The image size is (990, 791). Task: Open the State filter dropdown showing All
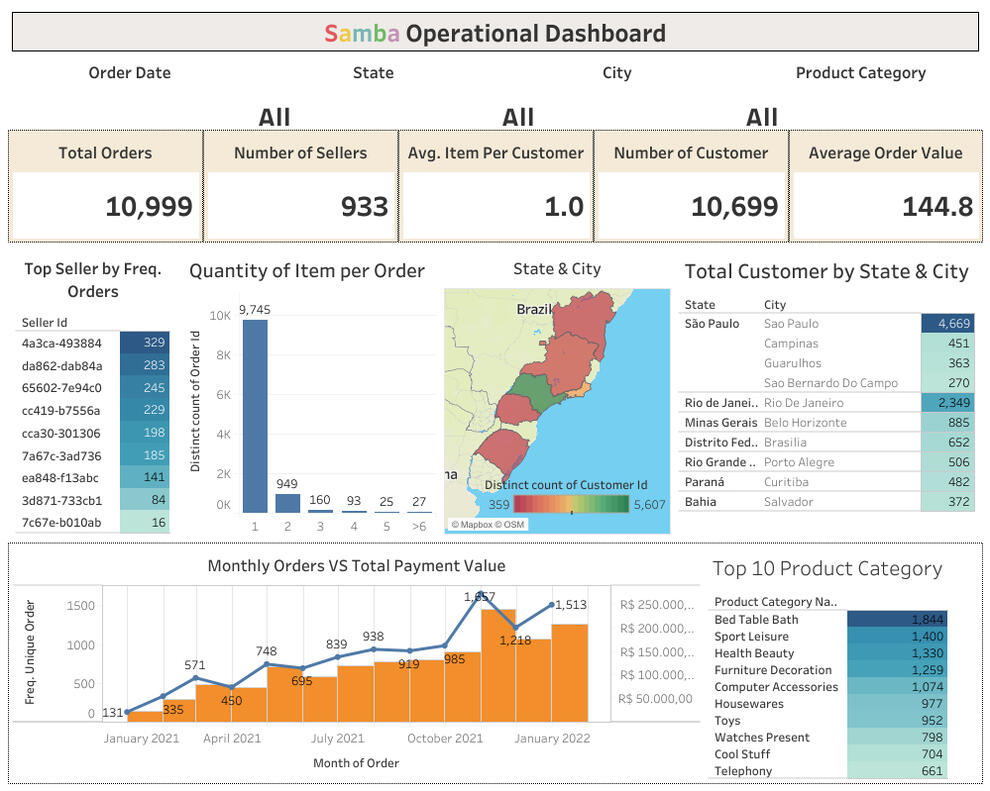point(274,117)
